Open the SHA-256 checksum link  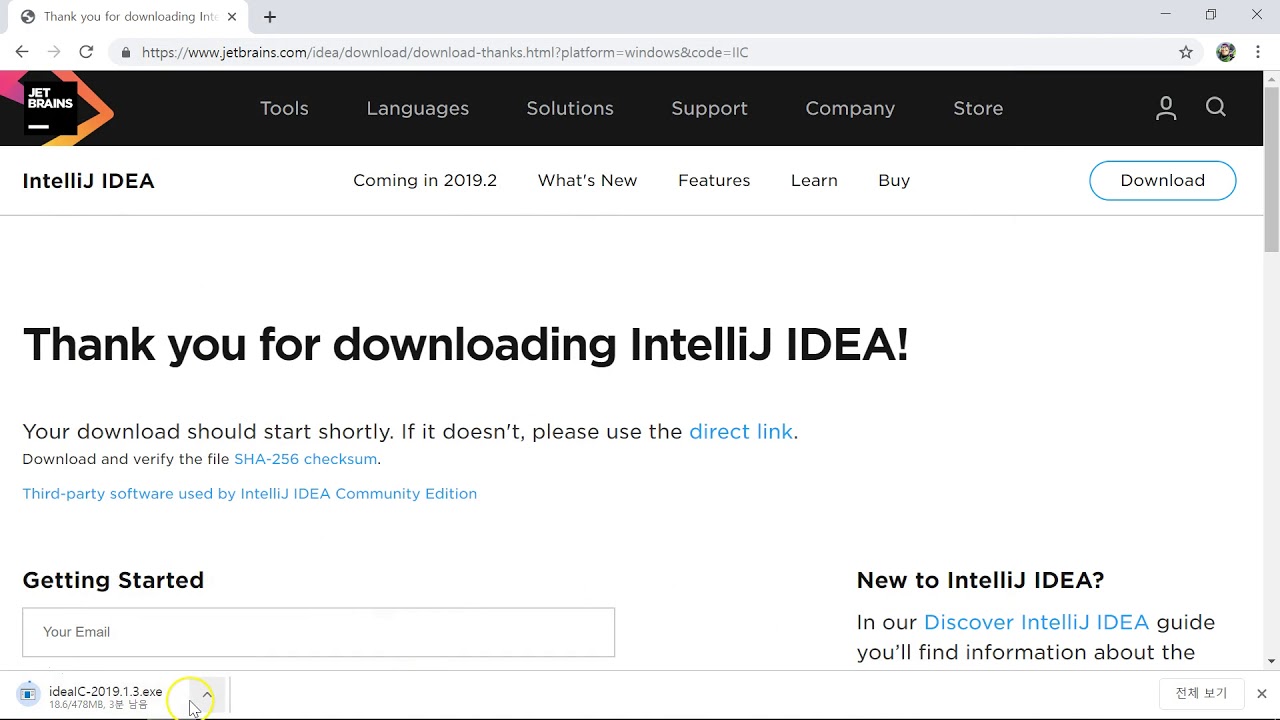[305, 459]
